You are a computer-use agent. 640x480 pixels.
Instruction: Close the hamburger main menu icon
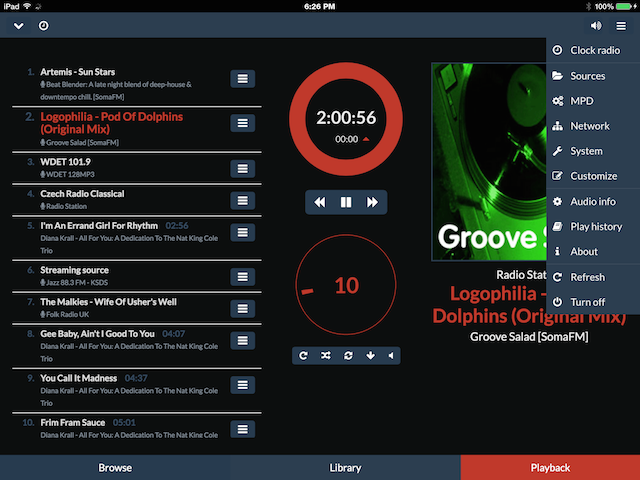pyautogui.click(x=621, y=26)
